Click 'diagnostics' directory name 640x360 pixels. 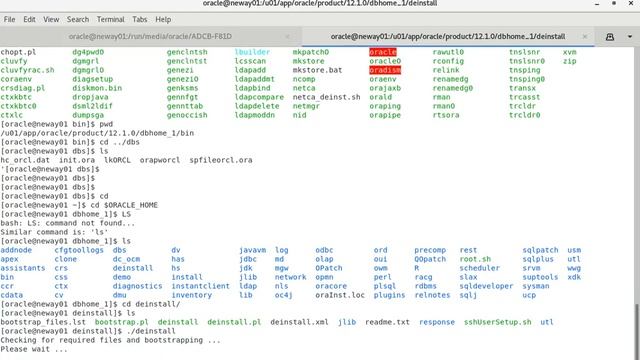[138, 286]
